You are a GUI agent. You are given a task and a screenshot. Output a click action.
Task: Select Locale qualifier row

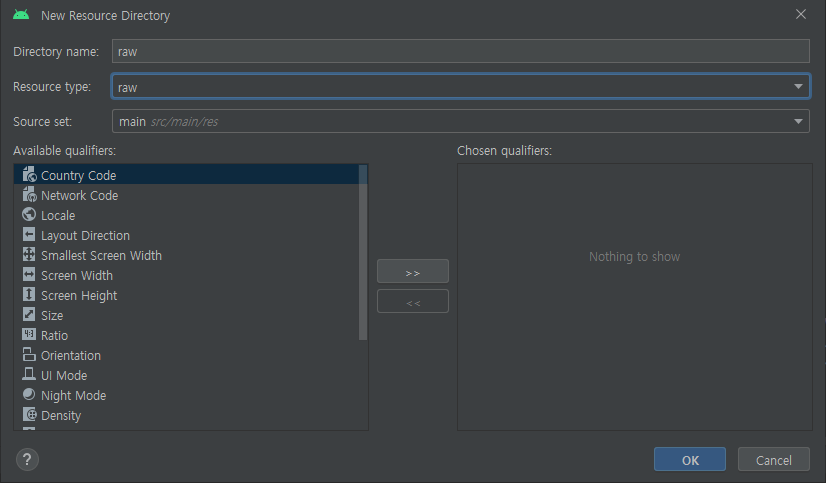pyautogui.click(x=186, y=215)
